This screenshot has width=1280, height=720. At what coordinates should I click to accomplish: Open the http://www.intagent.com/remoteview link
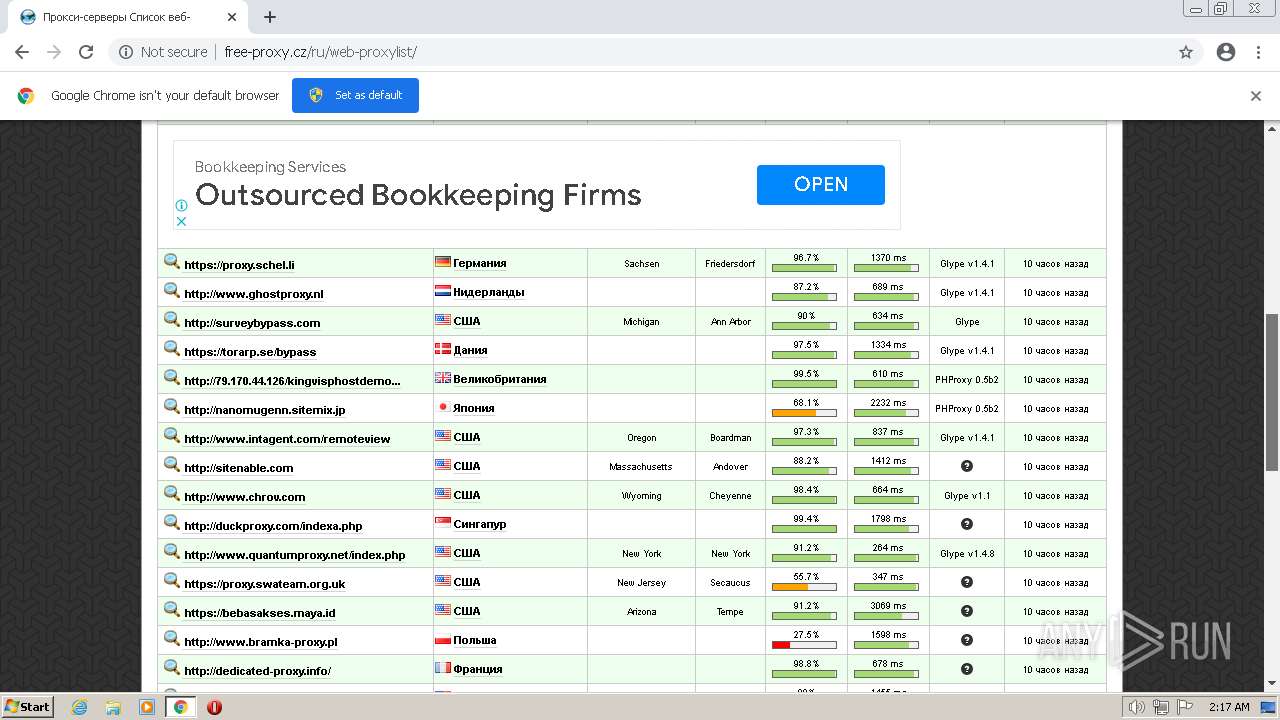pyautogui.click(x=287, y=439)
